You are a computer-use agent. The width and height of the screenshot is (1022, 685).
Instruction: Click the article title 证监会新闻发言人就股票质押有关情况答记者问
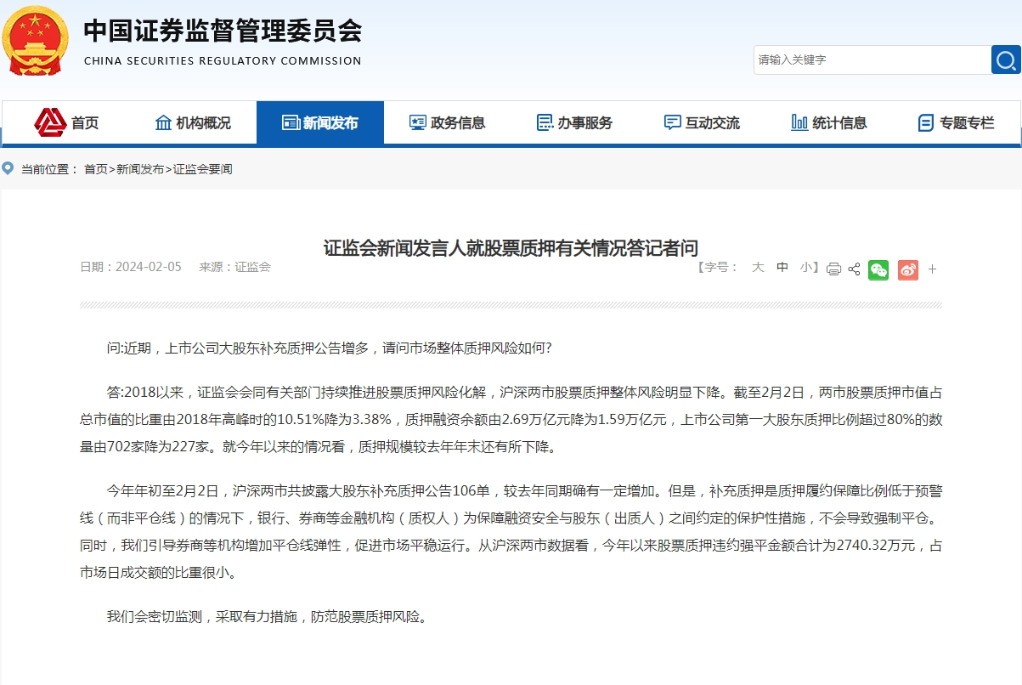(511, 248)
